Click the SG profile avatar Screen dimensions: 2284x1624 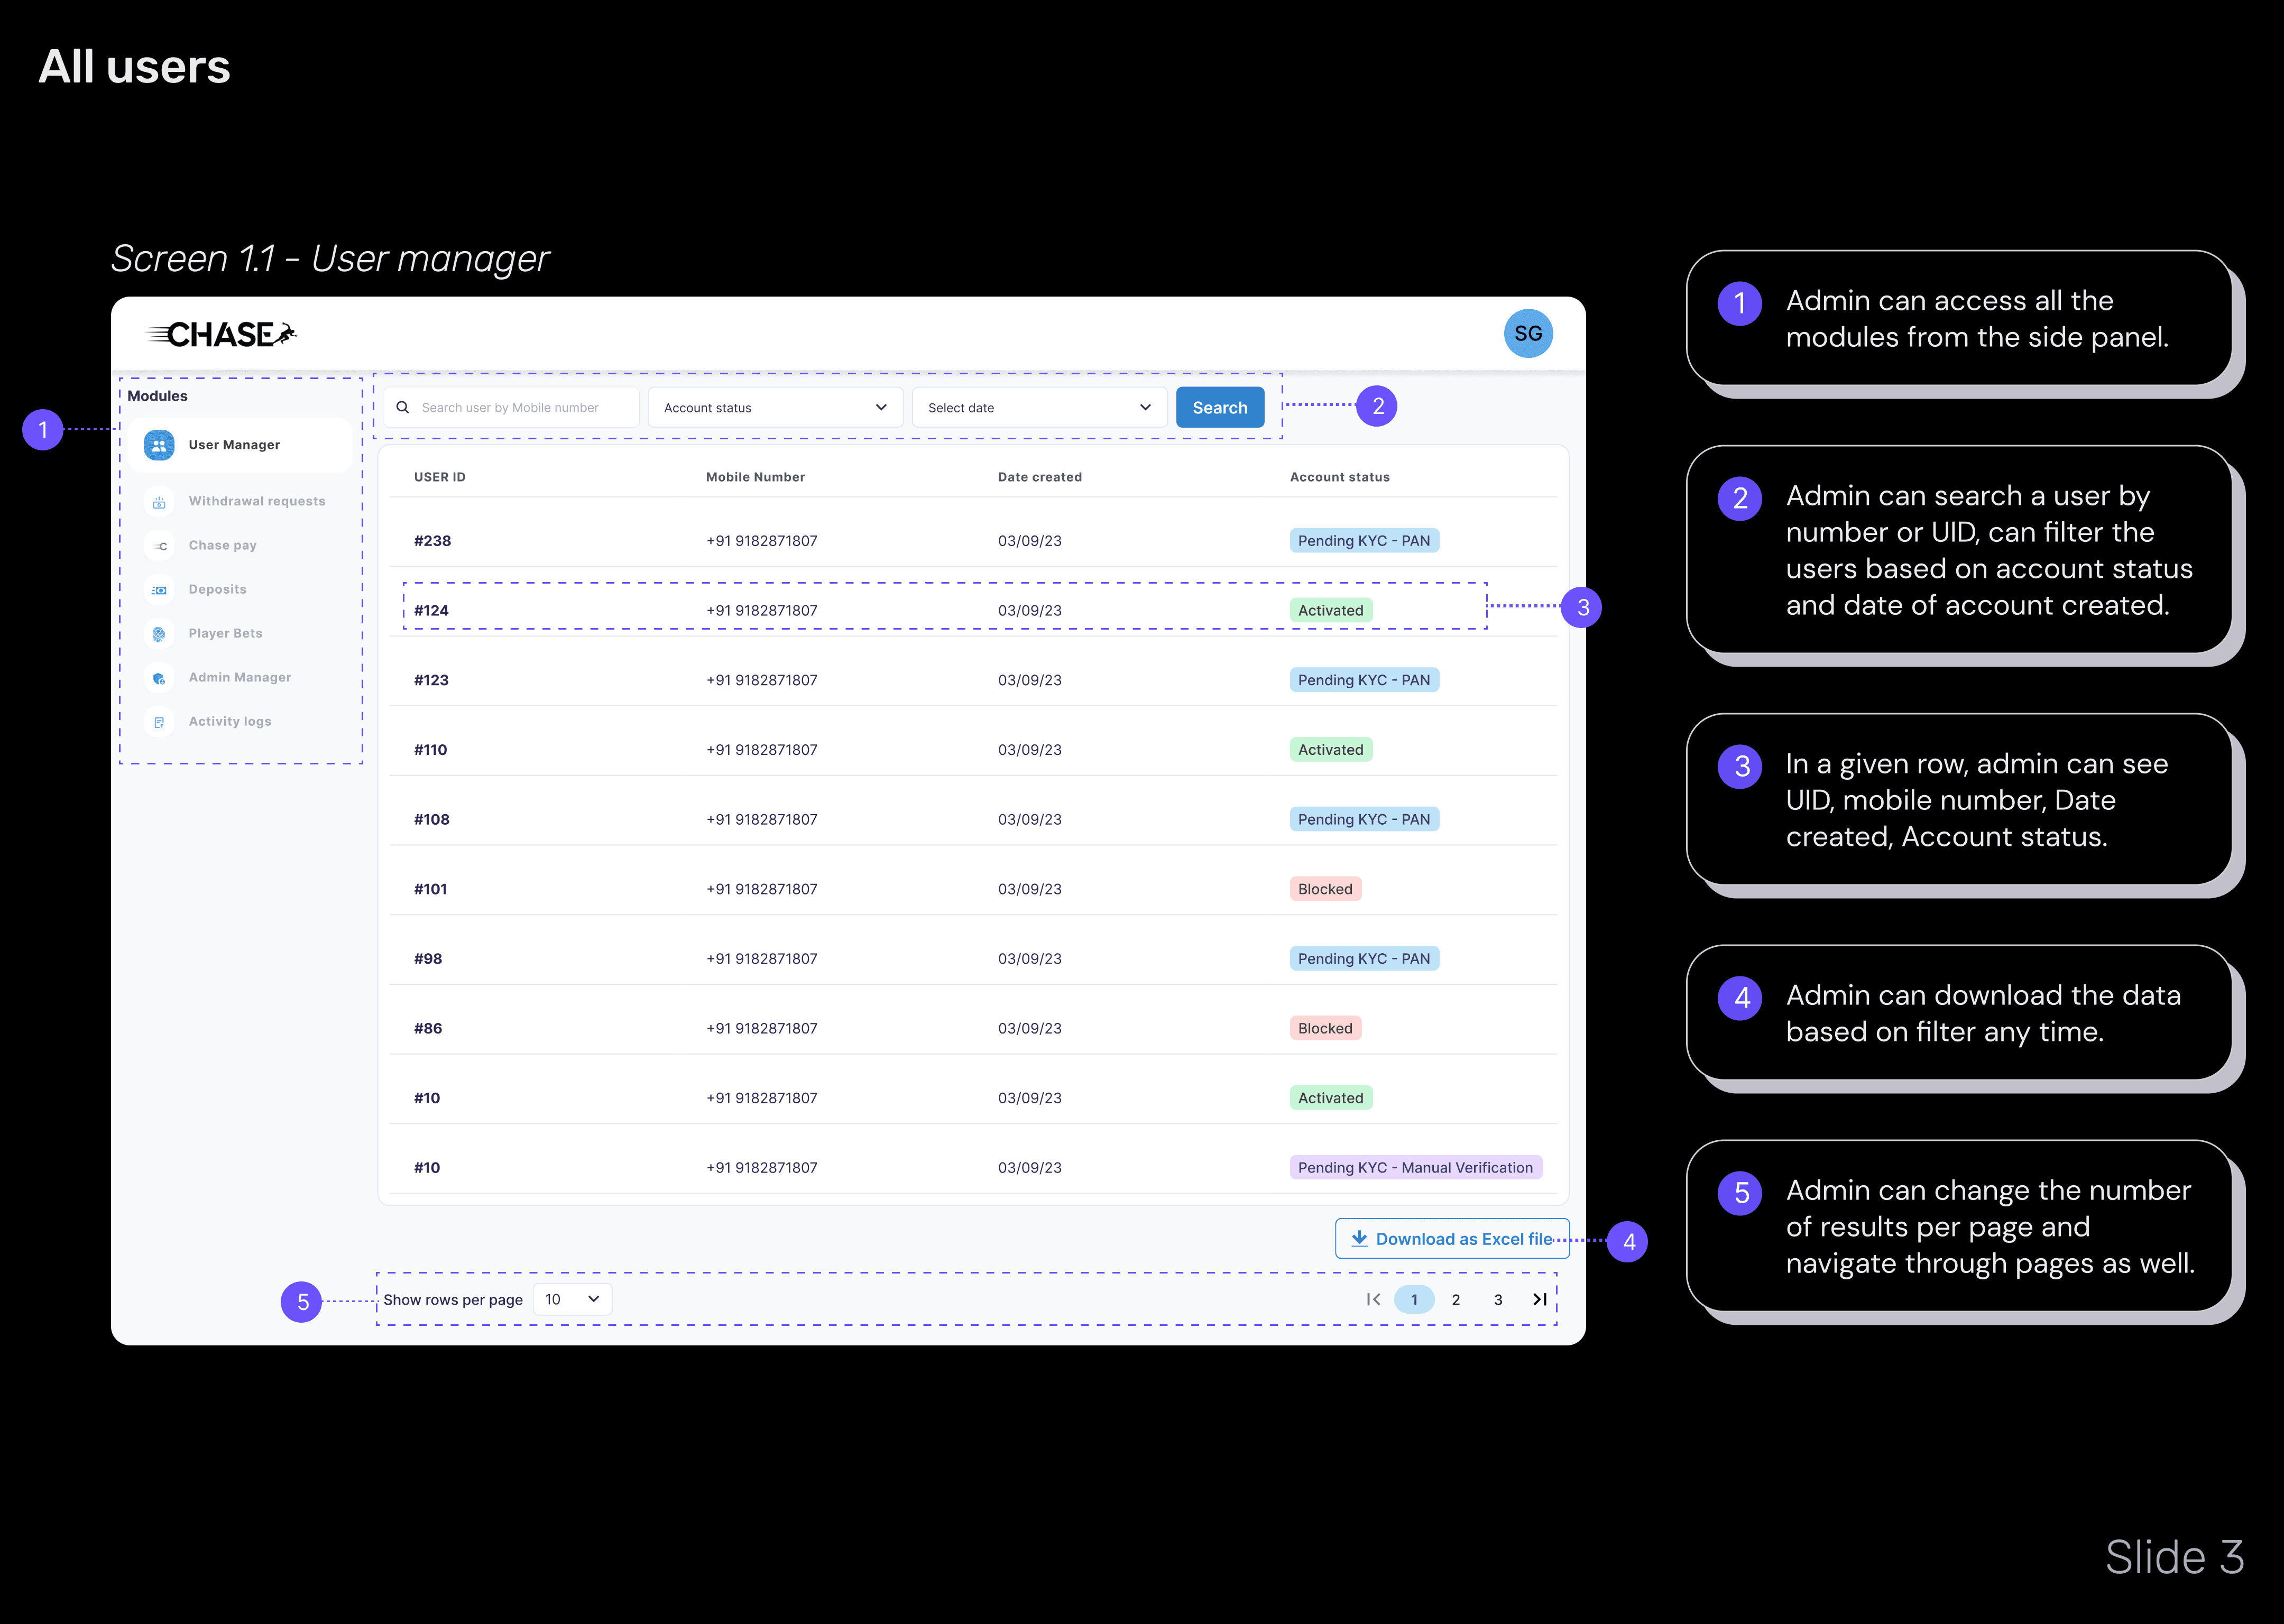point(1527,334)
